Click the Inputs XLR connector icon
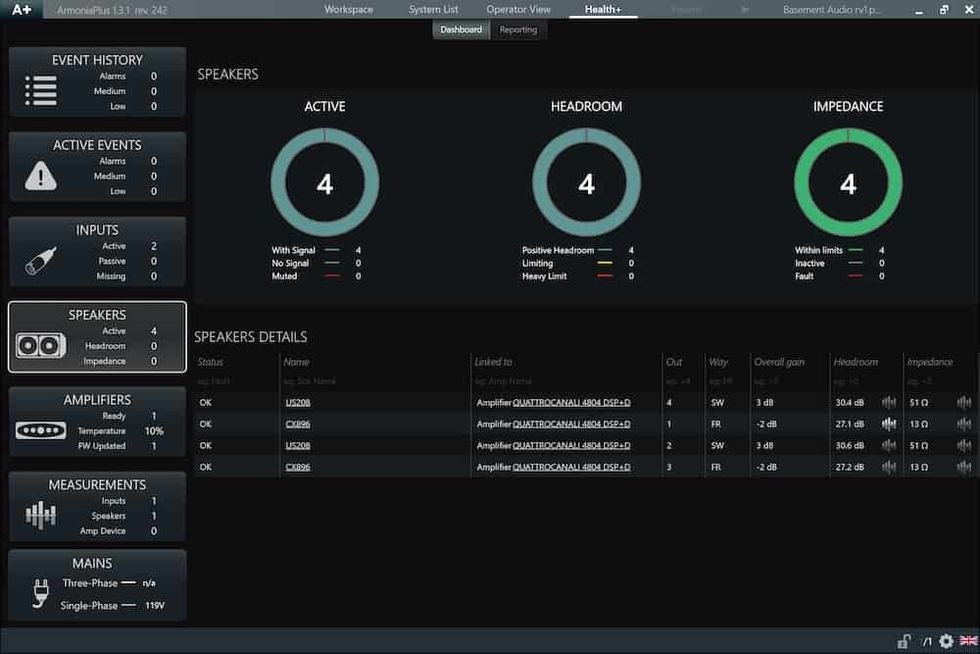 (40, 261)
